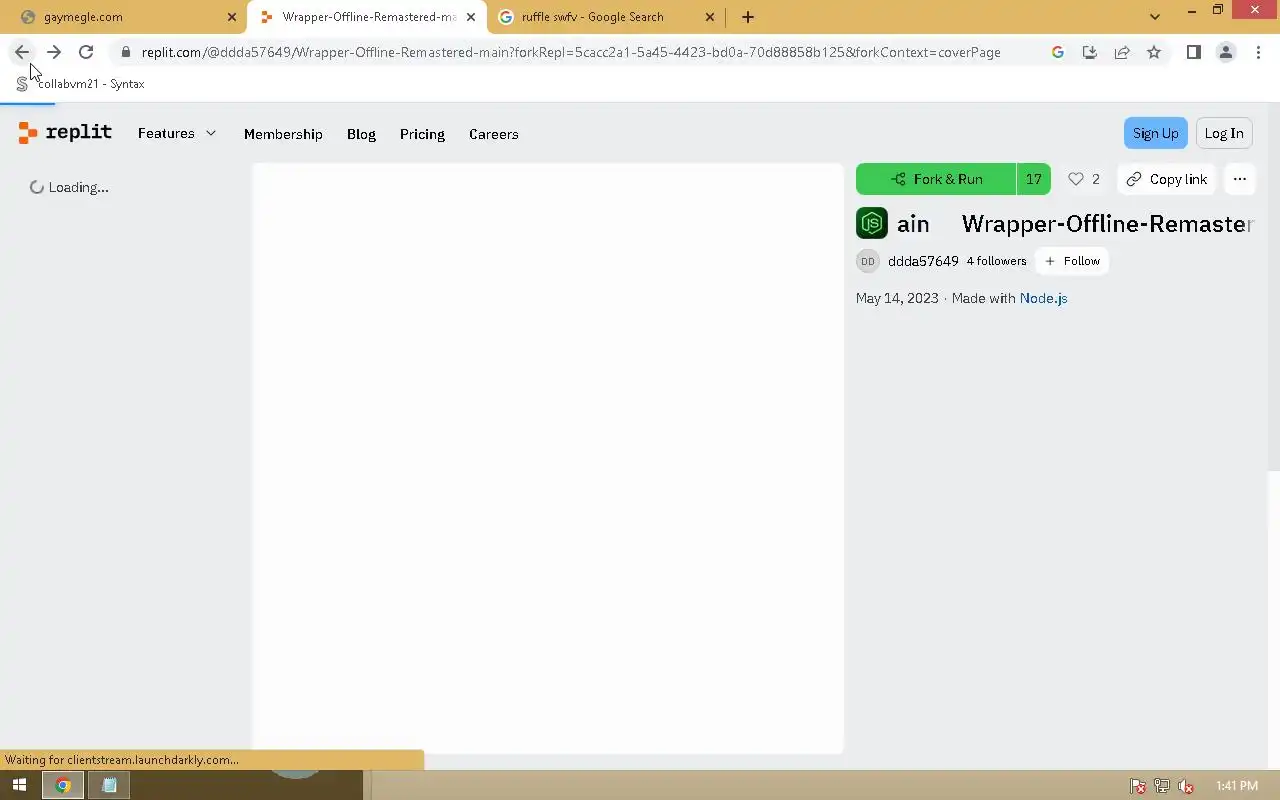The width and height of the screenshot is (1280, 800).
Task: Go back using browser back arrow
Action: [22, 52]
